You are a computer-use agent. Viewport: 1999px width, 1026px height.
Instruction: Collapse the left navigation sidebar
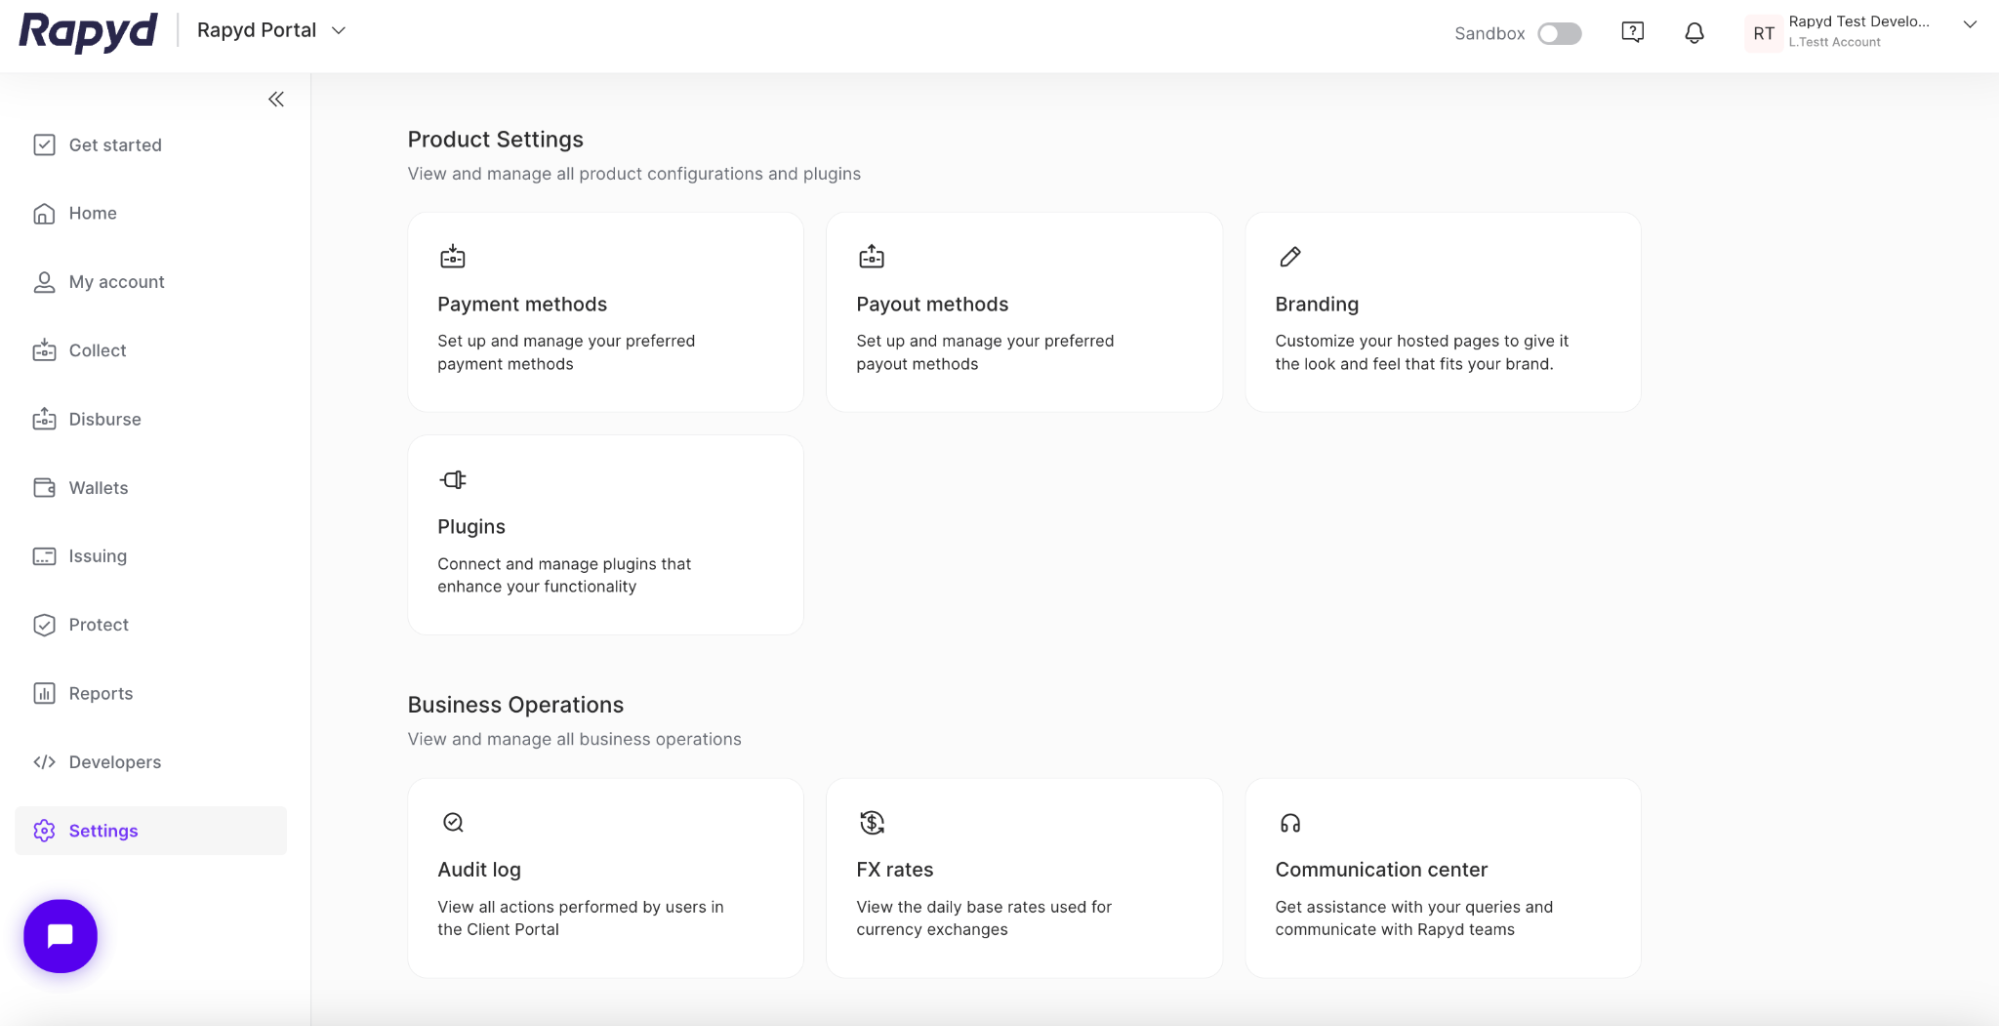(276, 98)
